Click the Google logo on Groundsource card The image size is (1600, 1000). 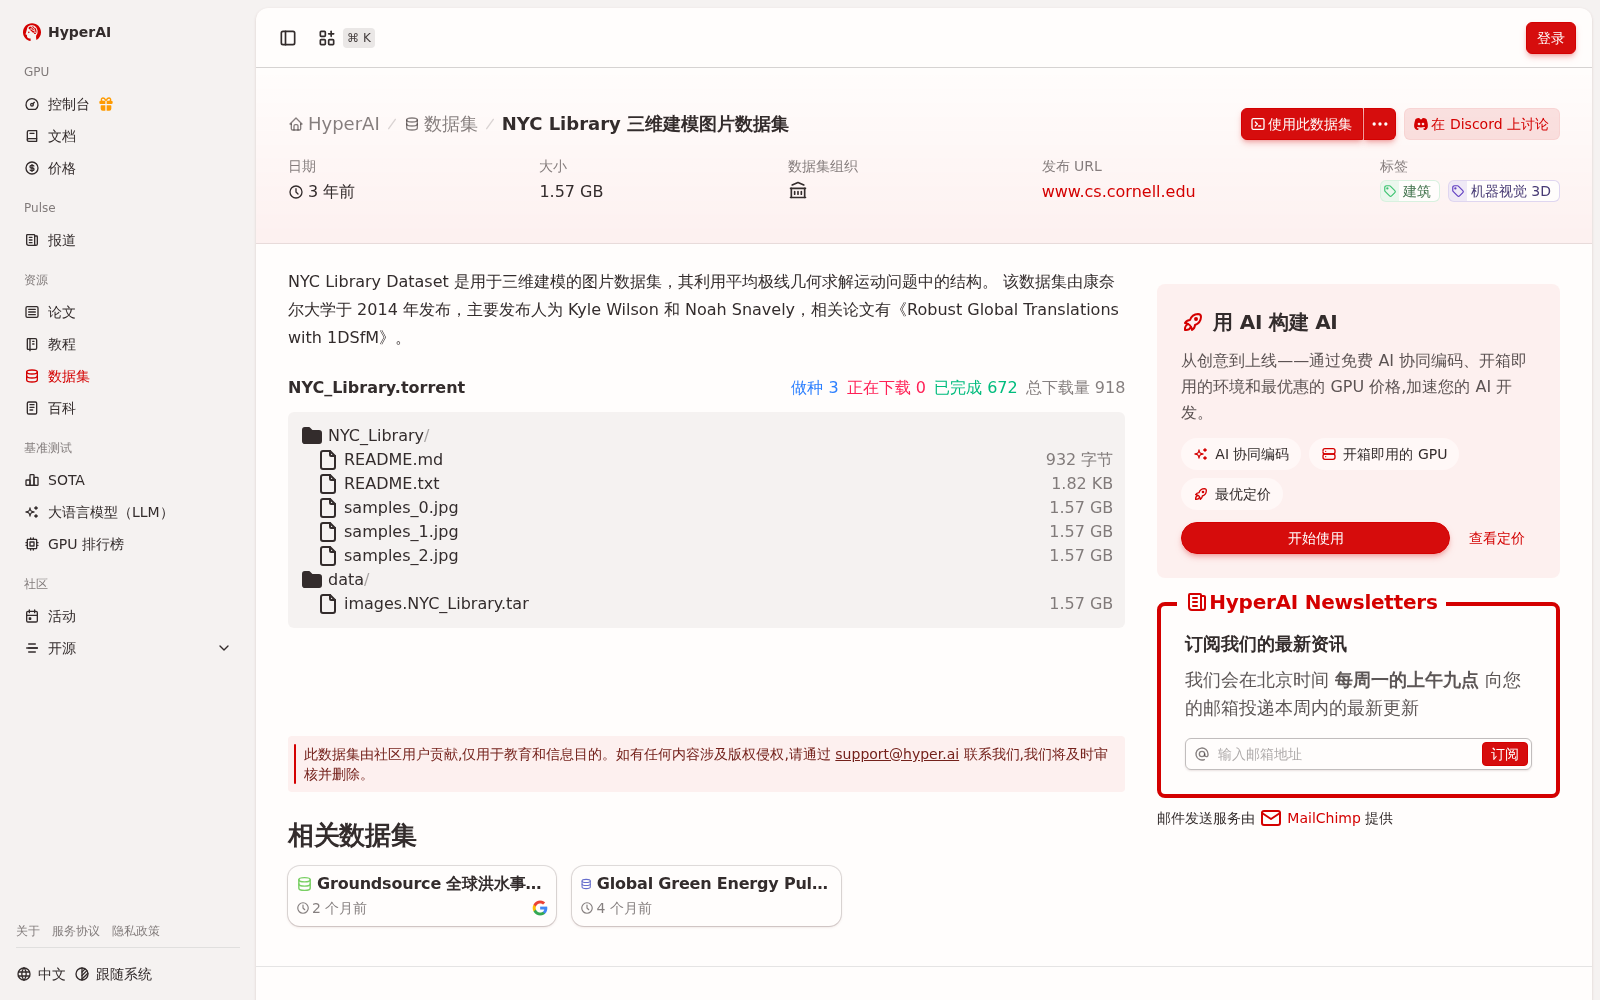pyautogui.click(x=540, y=908)
